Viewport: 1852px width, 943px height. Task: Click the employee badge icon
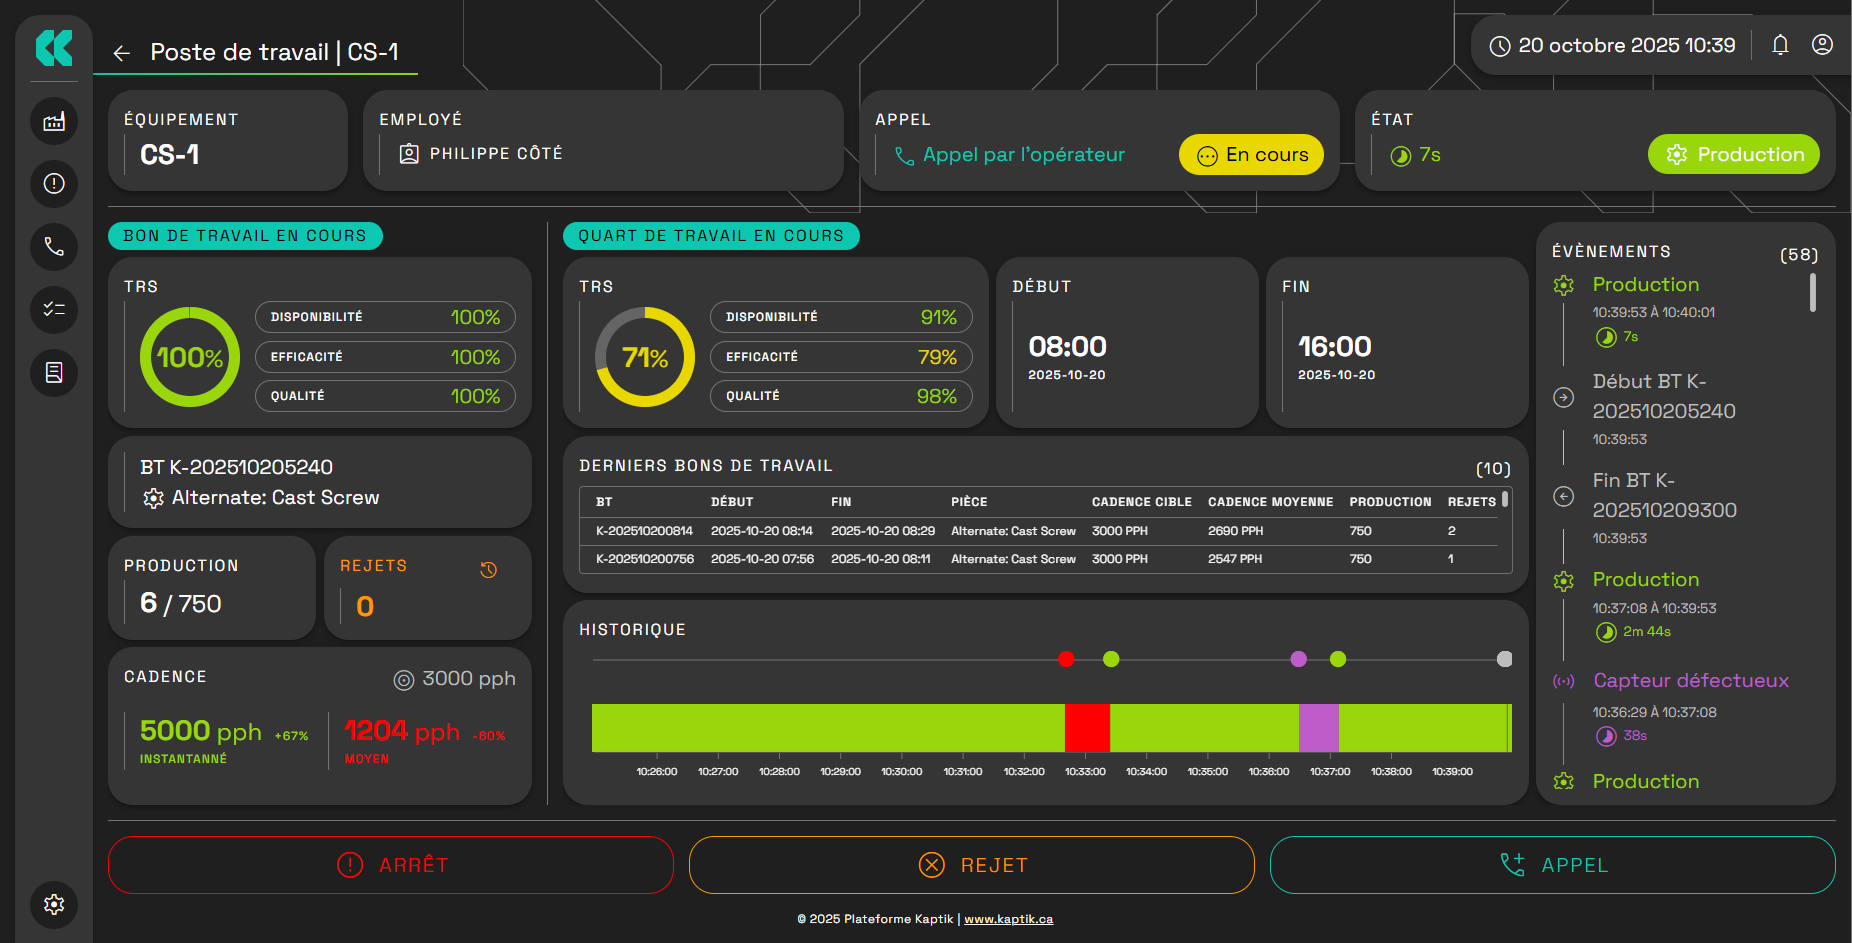409,154
